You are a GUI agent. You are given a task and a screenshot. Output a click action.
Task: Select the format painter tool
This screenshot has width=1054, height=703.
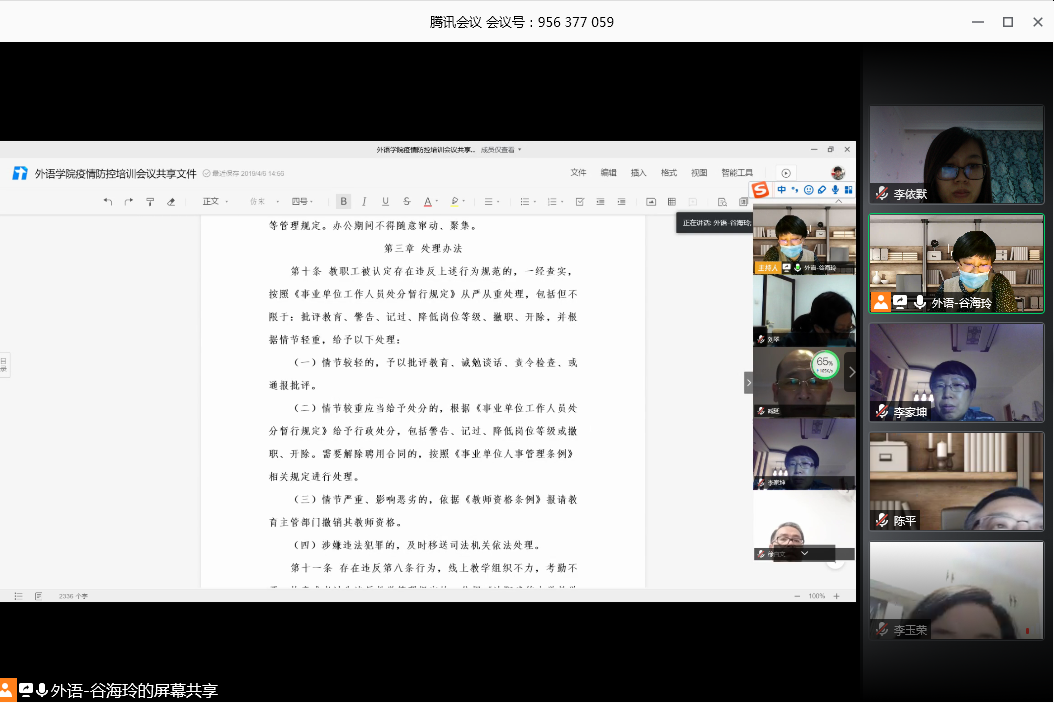[x=150, y=201]
